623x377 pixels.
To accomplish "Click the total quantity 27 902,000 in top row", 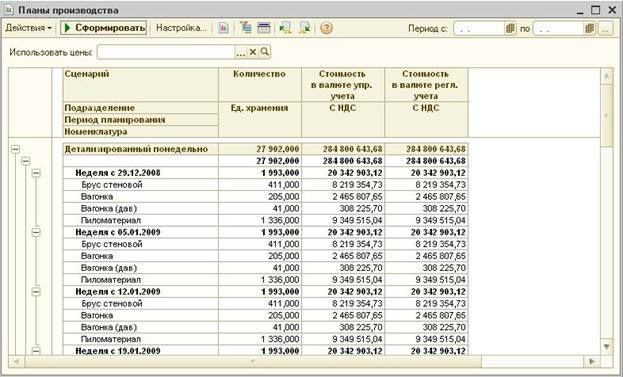I will pyautogui.click(x=277, y=149).
